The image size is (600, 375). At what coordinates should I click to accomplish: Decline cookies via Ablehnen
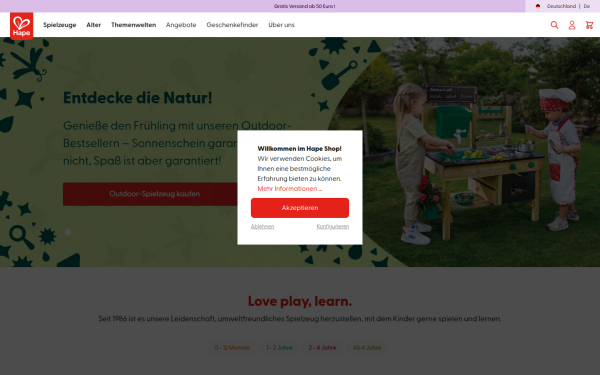pos(262,227)
